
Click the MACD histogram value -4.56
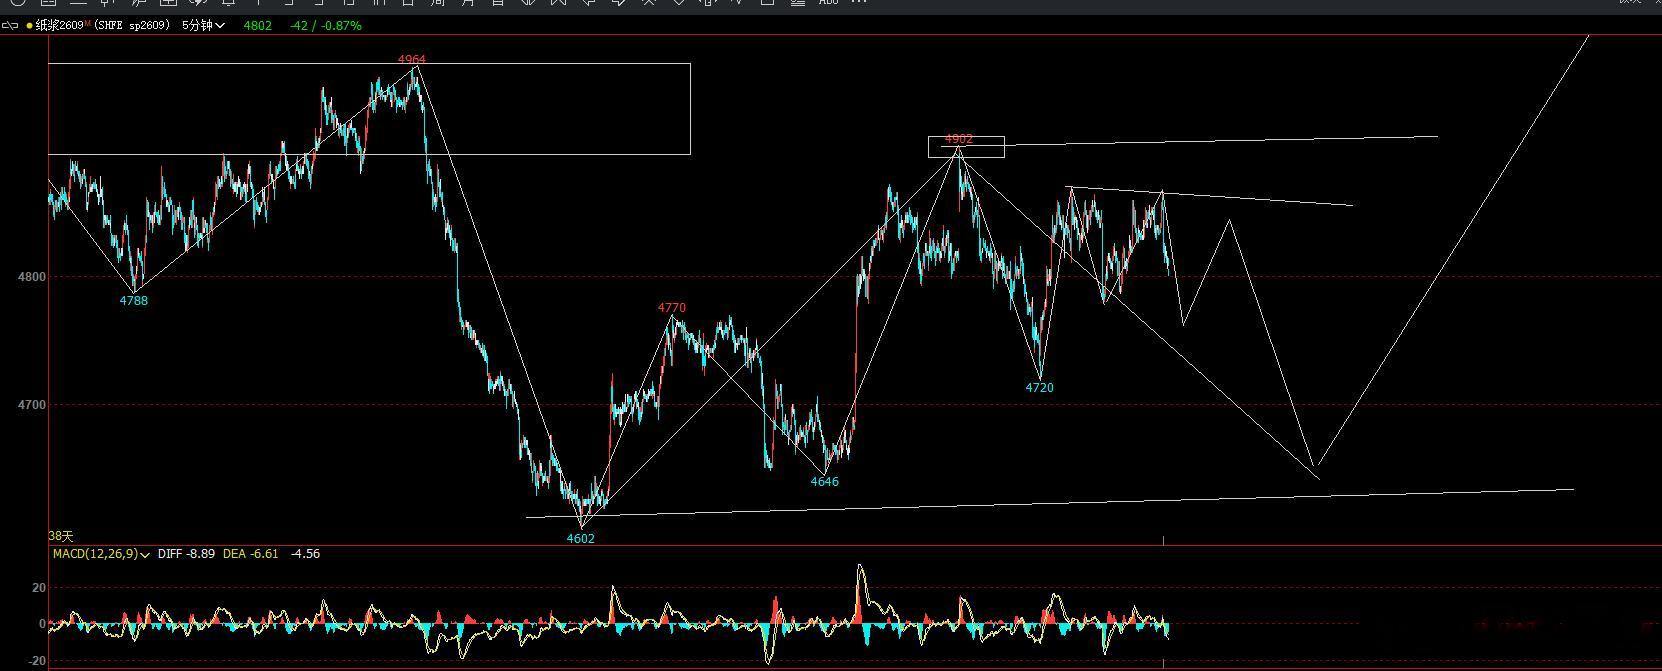click(x=305, y=554)
